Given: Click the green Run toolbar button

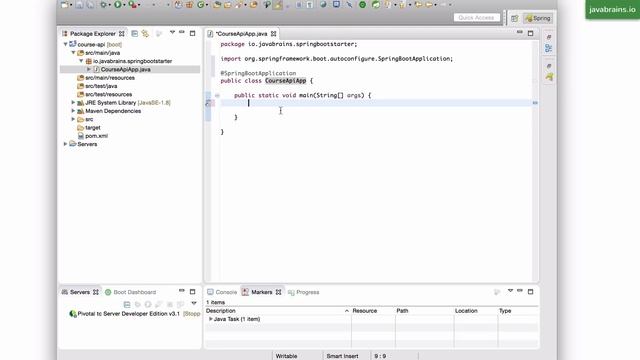Looking at the screenshot, I should coord(118,4).
